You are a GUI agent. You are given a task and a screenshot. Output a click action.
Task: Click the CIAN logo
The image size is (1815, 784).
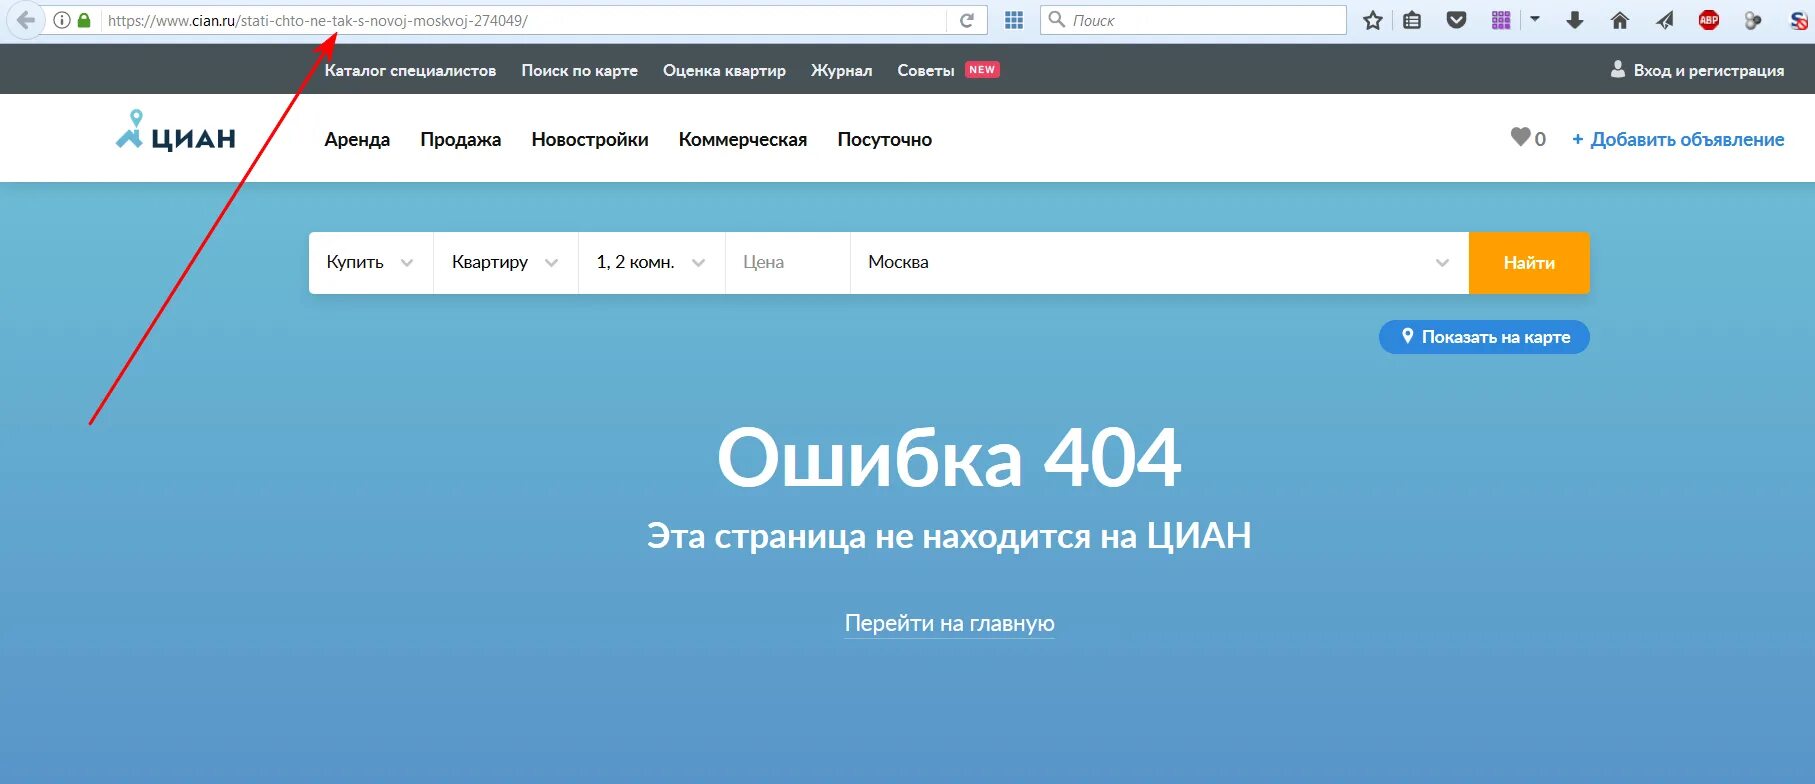pos(176,131)
